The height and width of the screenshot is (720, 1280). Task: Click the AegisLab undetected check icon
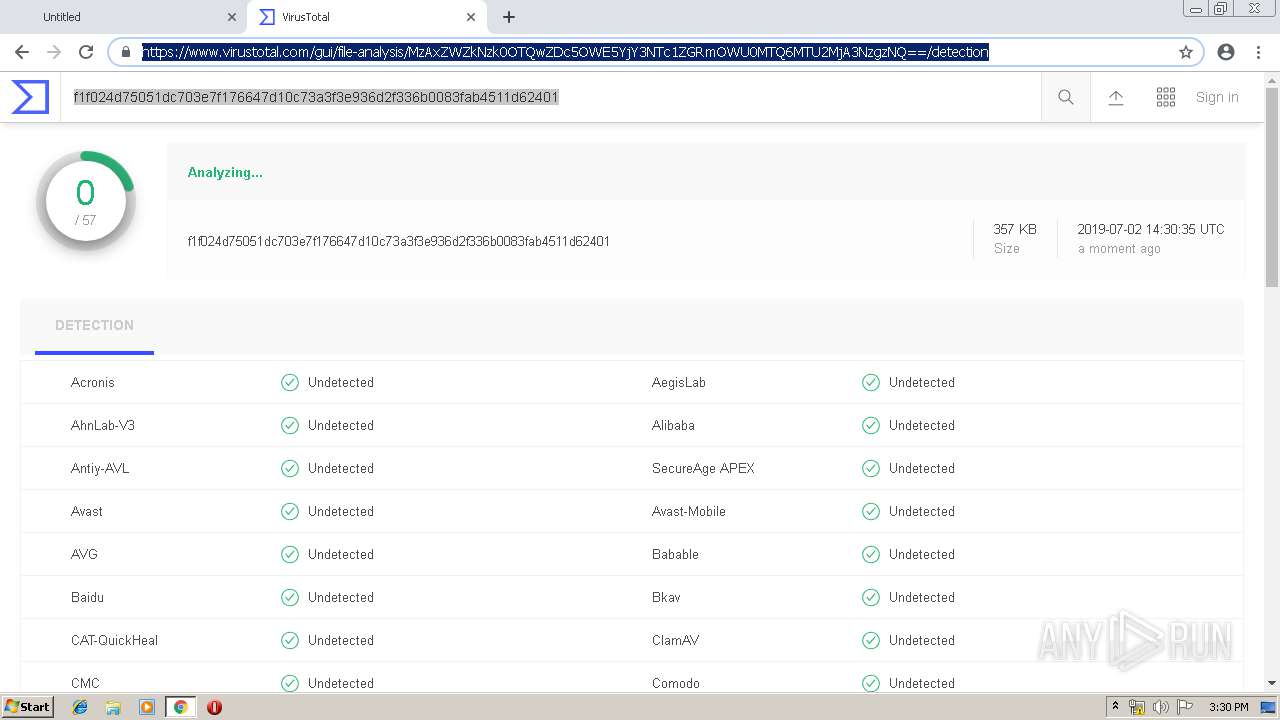[x=871, y=382]
